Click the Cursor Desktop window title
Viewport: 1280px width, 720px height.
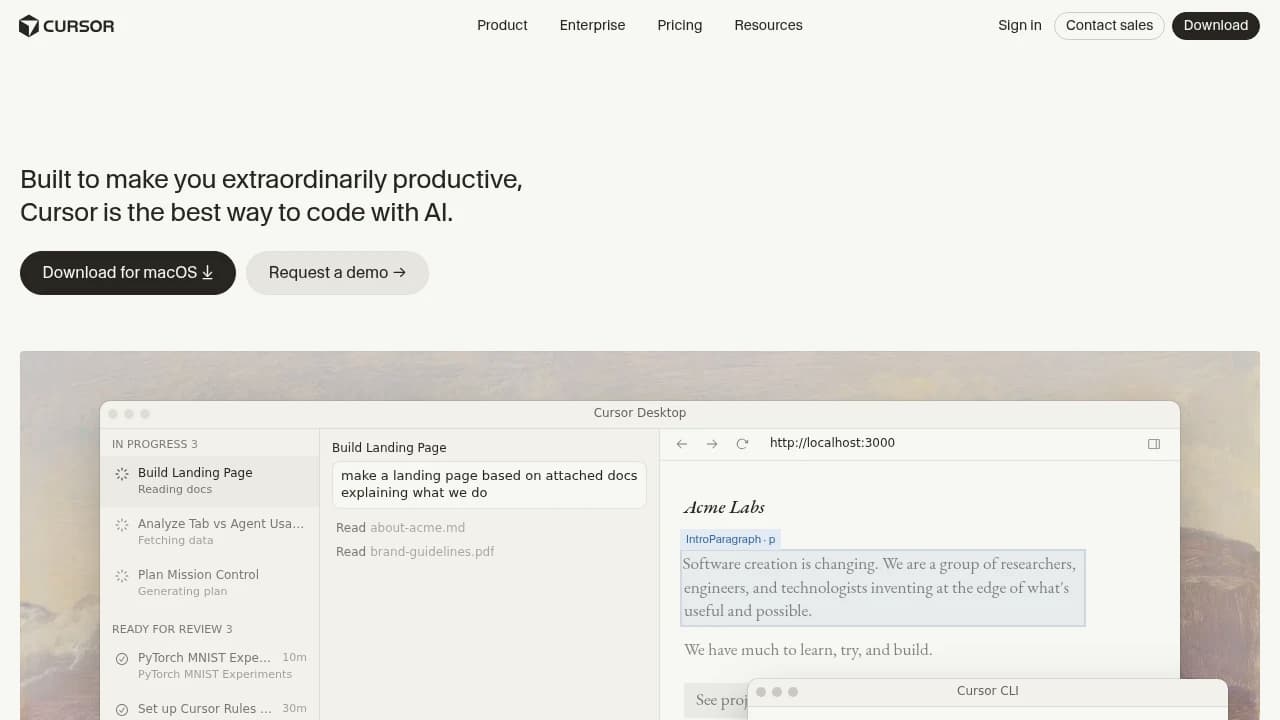click(640, 413)
